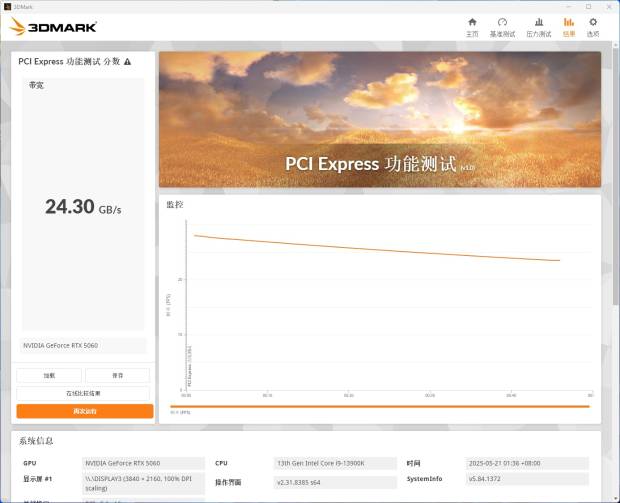Go to the 主页 home page

pos(472,27)
